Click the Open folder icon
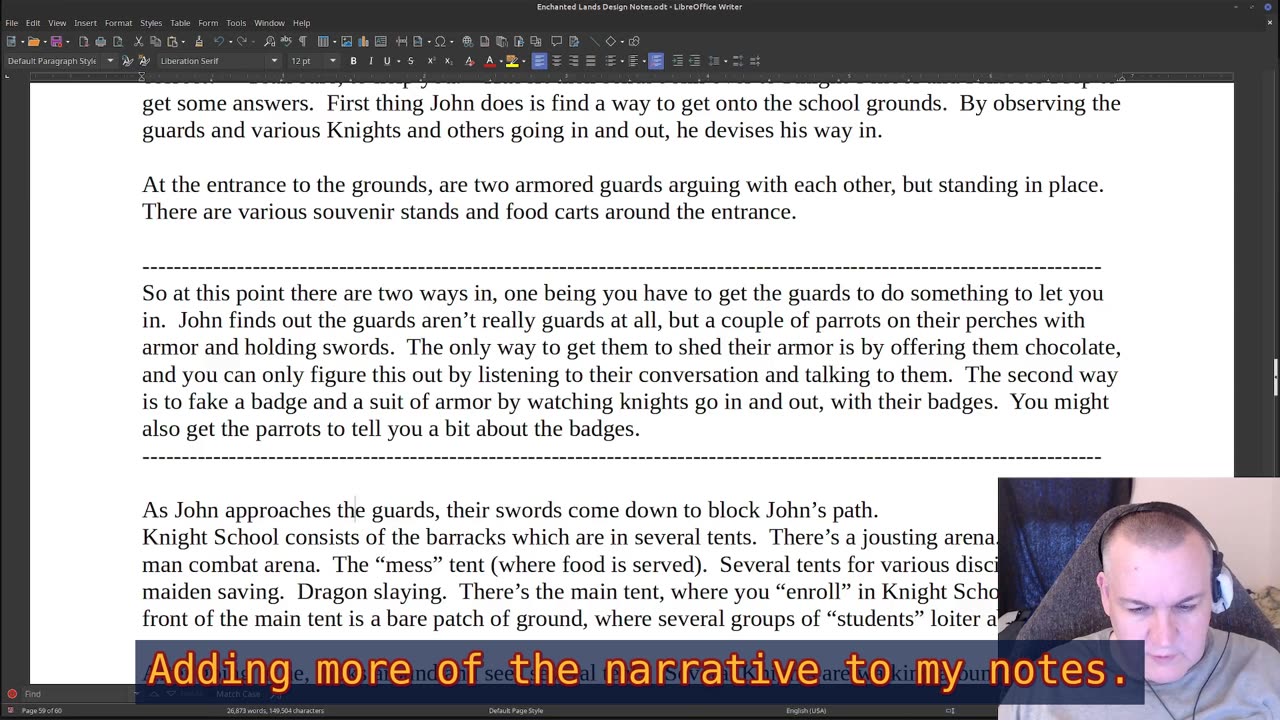This screenshot has width=1280, height=720. coord(33,41)
